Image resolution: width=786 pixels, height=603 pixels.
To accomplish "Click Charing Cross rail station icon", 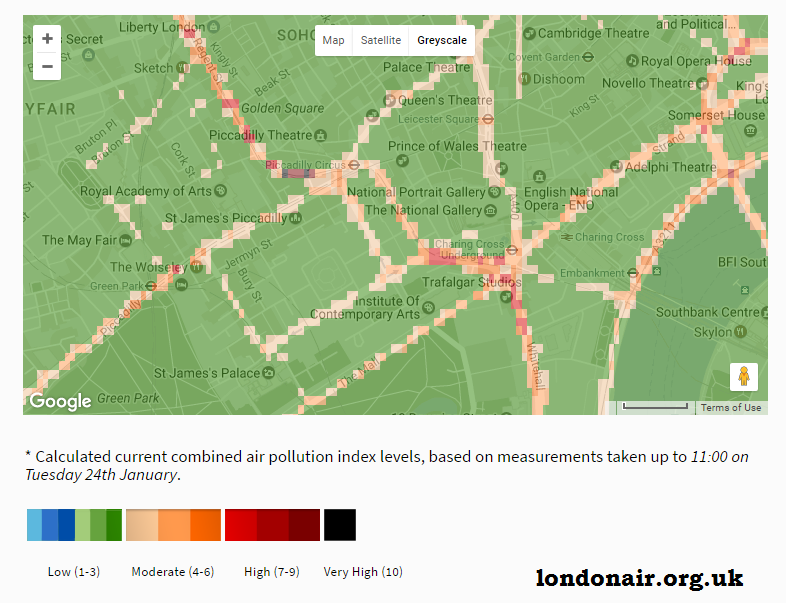I will pyautogui.click(x=566, y=238).
